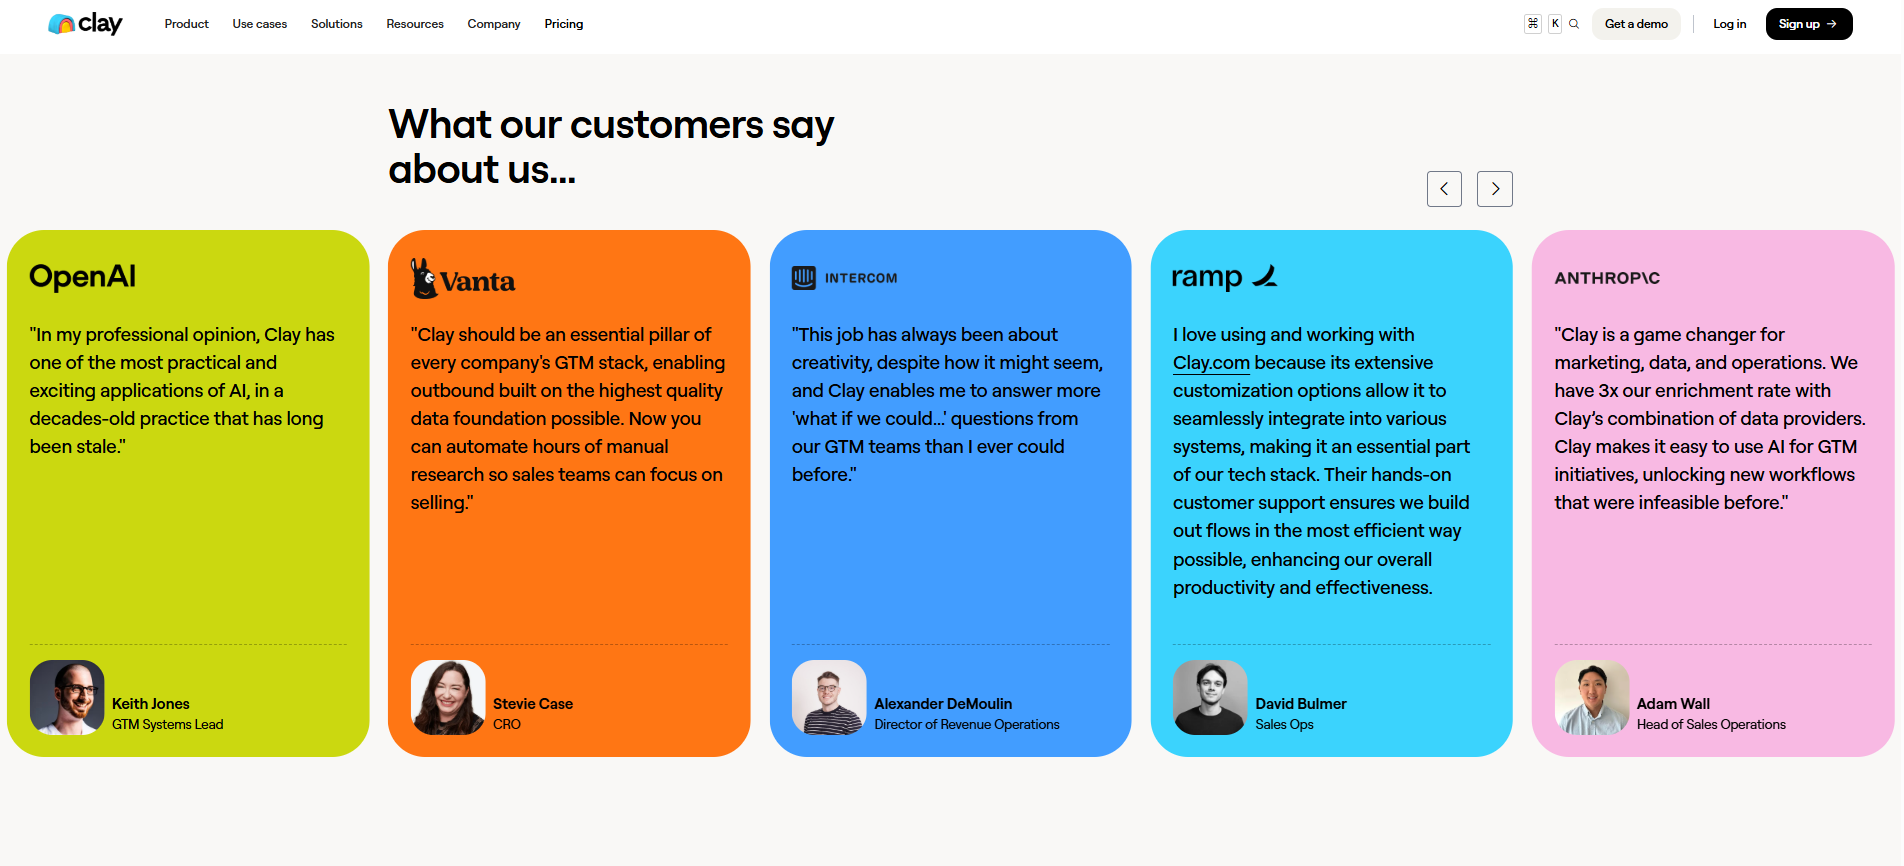The width and height of the screenshot is (1904, 866).
Task: Click Log in link
Action: [1729, 24]
